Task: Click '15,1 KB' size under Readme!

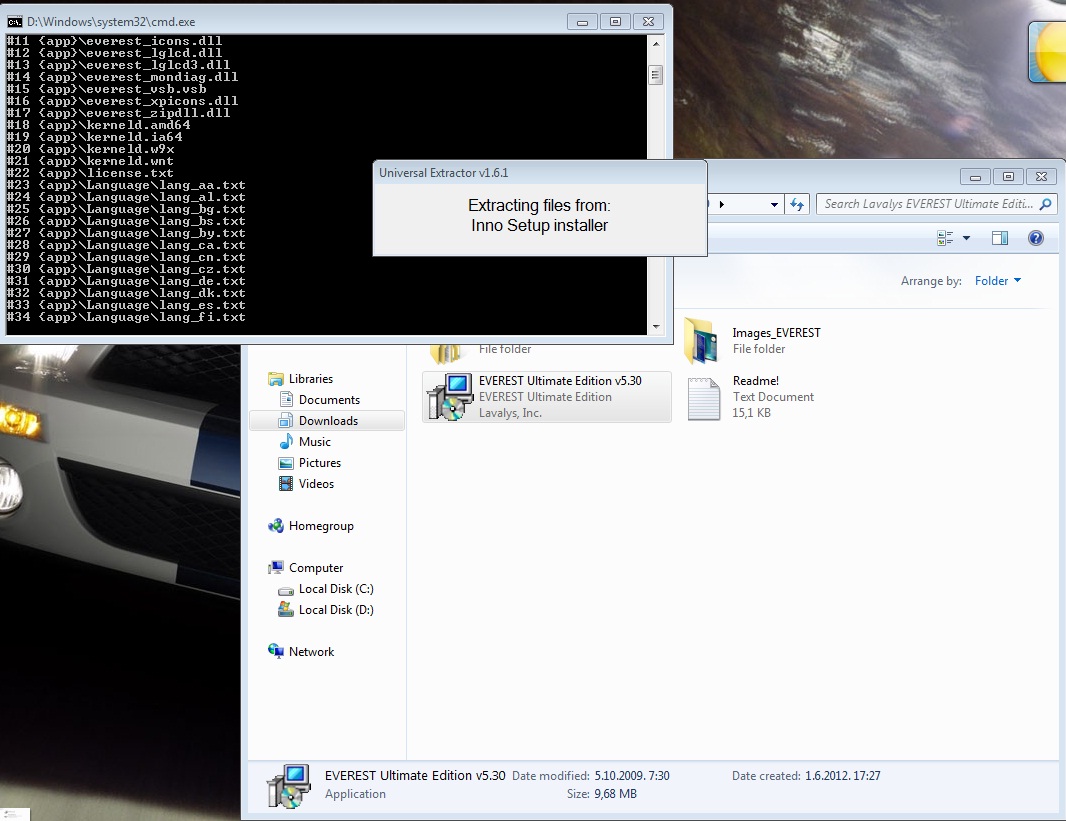Action: click(751, 413)
